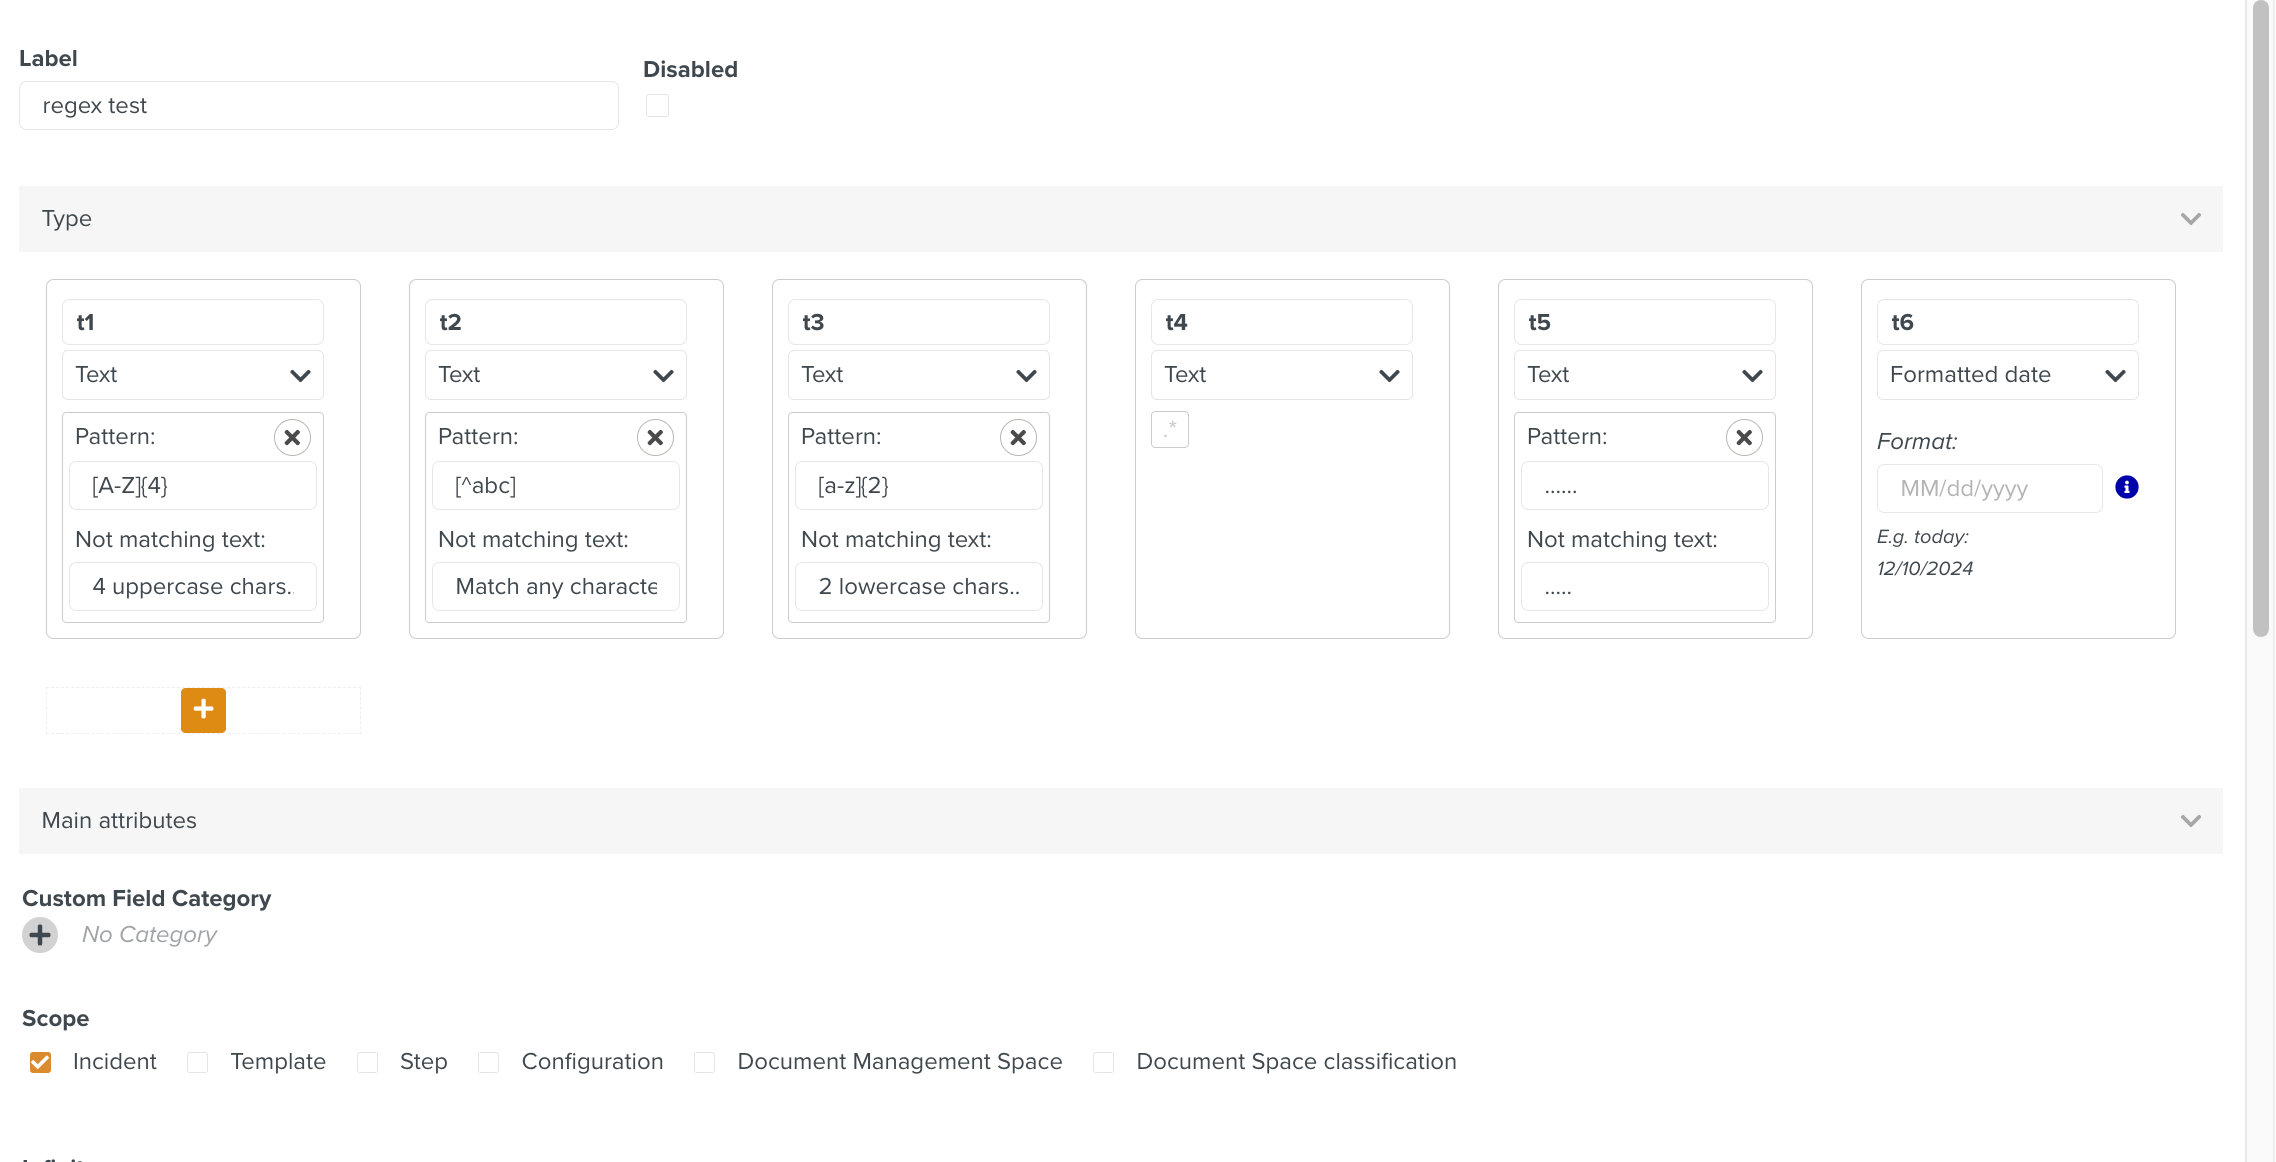Click the t1 name field
The width and height of the screenshot is (2276, 1162).
coord(193,322)
